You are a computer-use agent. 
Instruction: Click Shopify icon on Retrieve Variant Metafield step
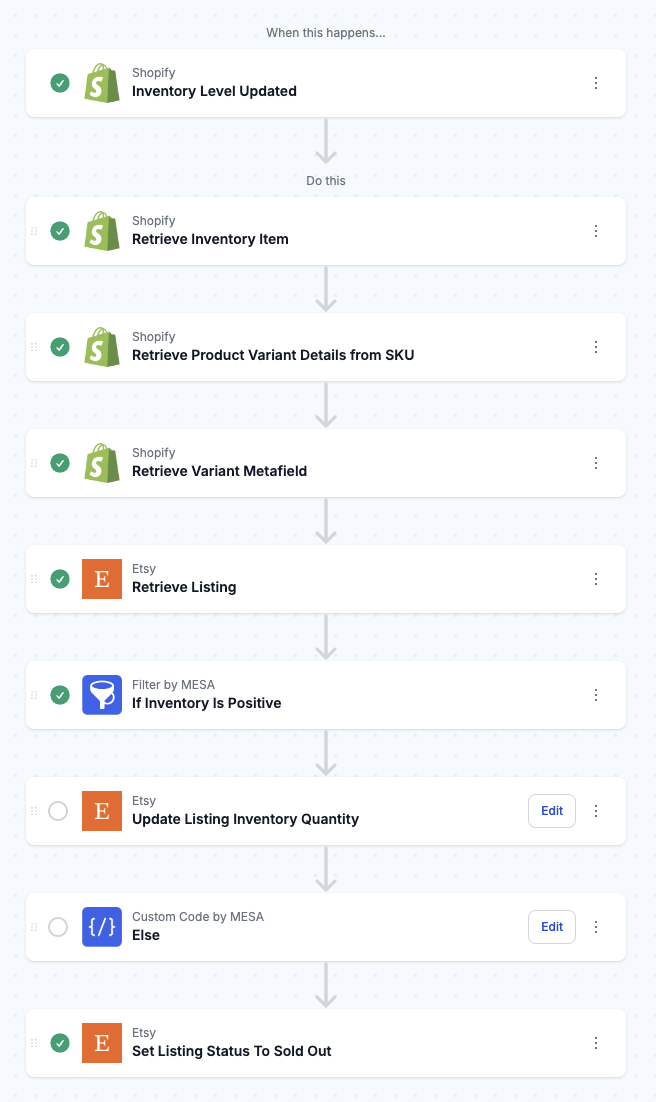[x=102, y=463]
